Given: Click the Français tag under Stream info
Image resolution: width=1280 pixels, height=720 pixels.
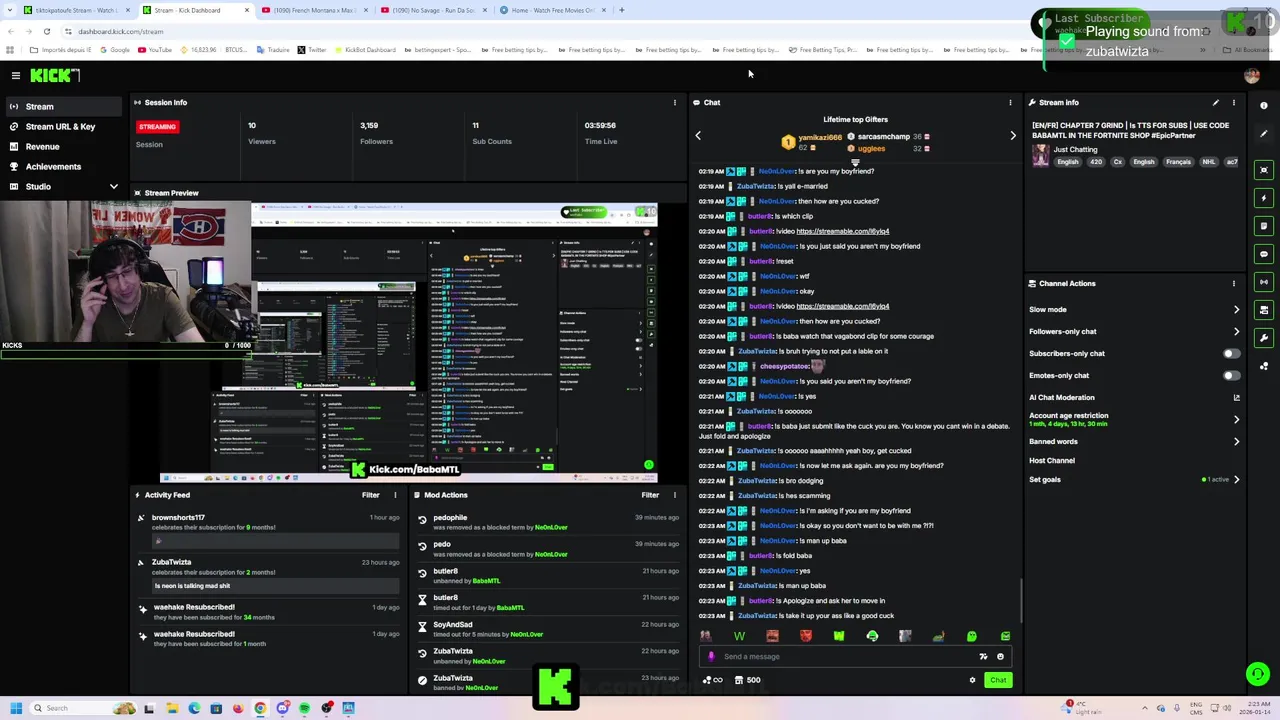Looking at the screenshot, I should (x=1178, y=162).
